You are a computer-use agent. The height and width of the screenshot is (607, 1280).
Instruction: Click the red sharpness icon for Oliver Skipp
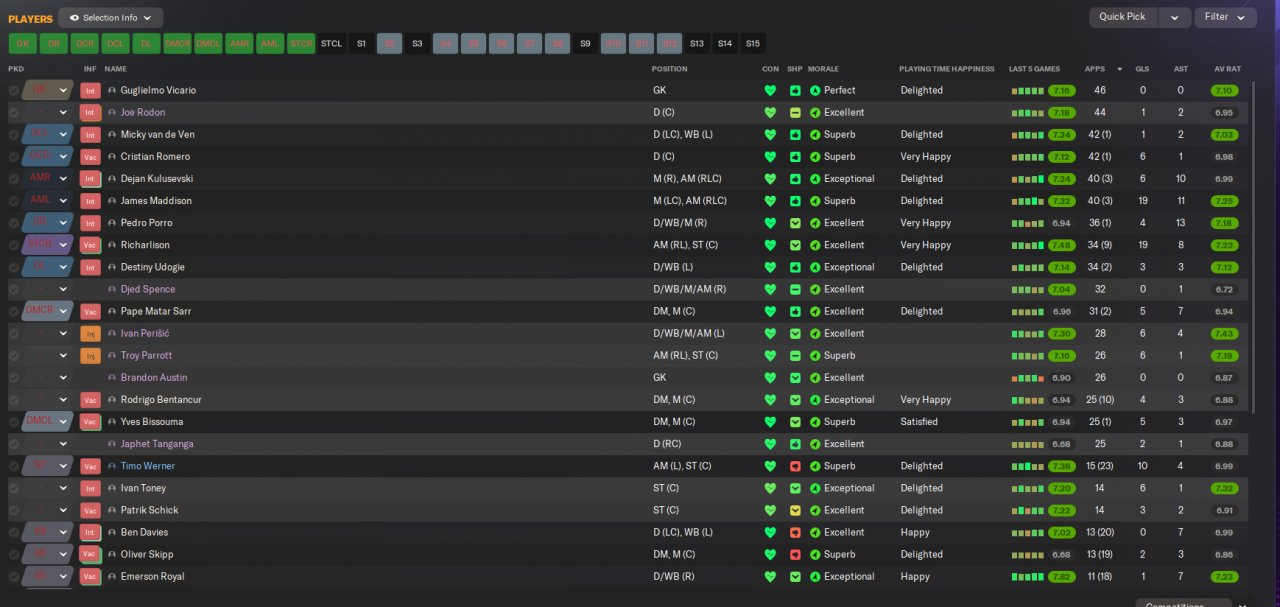pyautogui.click(x=795, y=554)
